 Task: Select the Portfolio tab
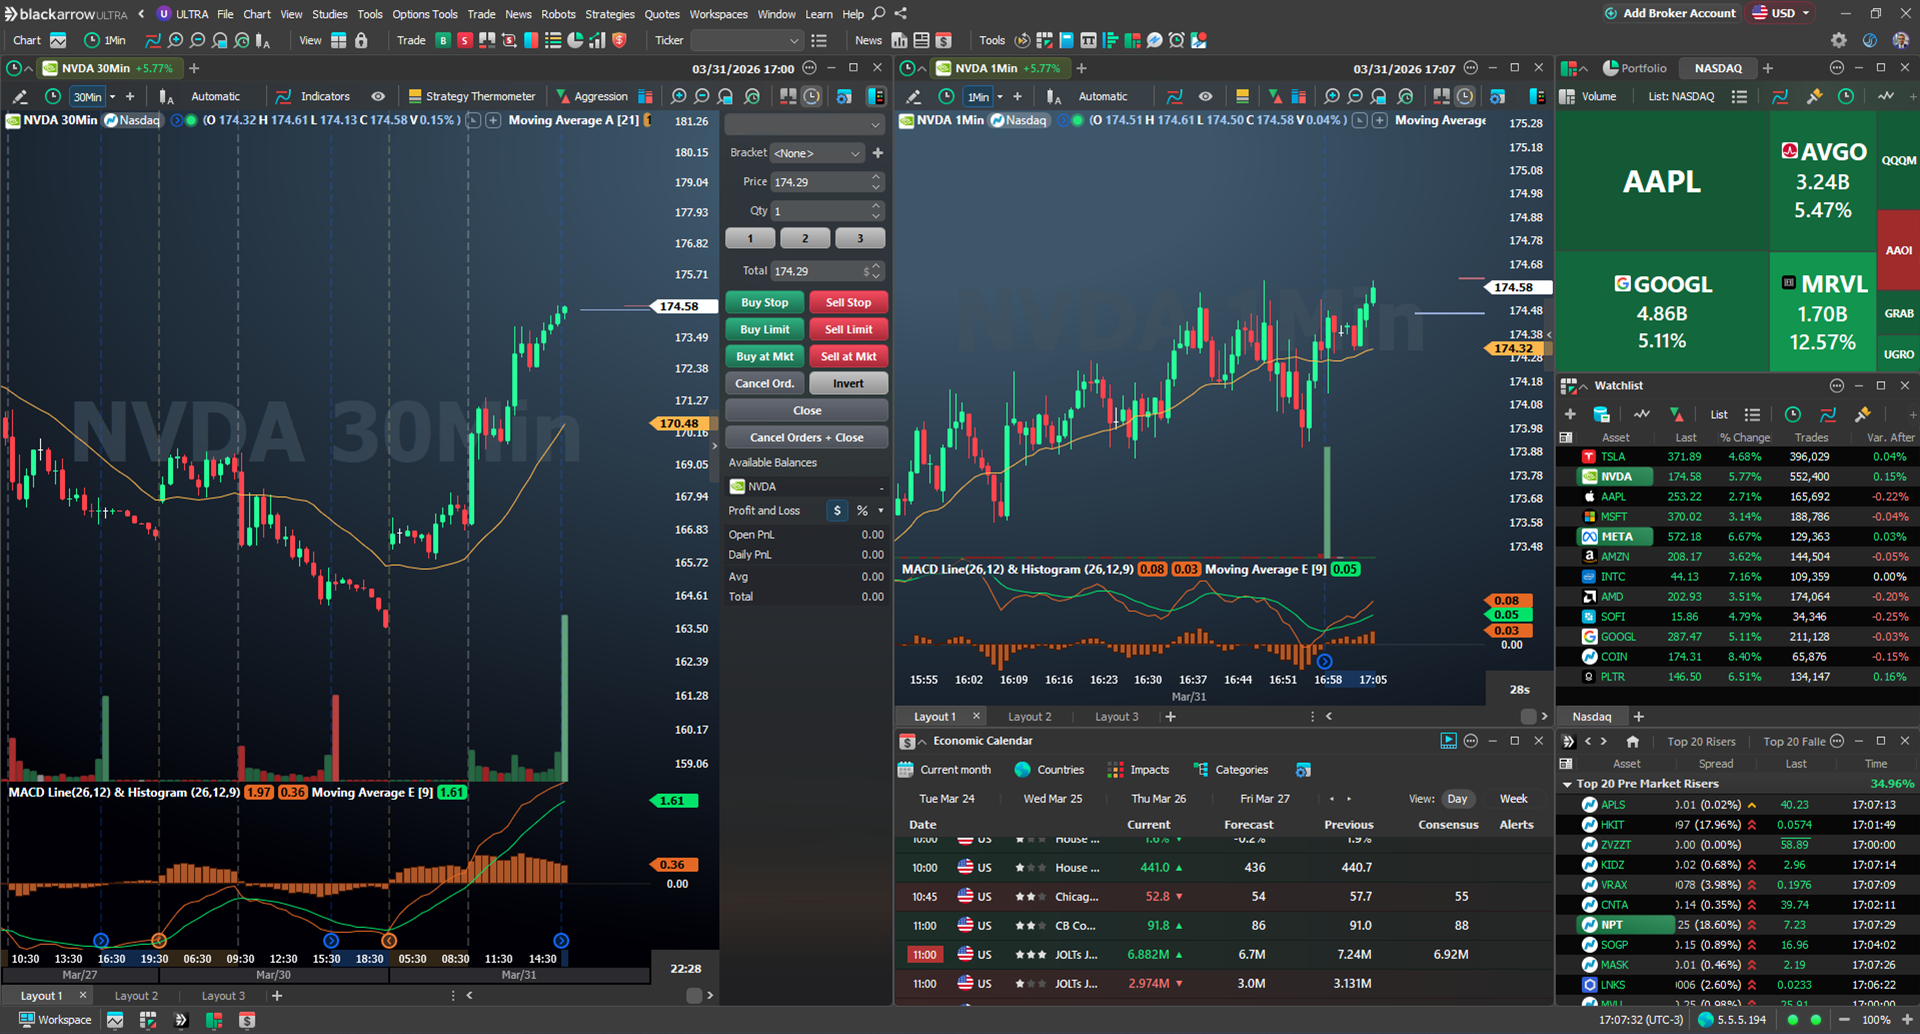1635,69
